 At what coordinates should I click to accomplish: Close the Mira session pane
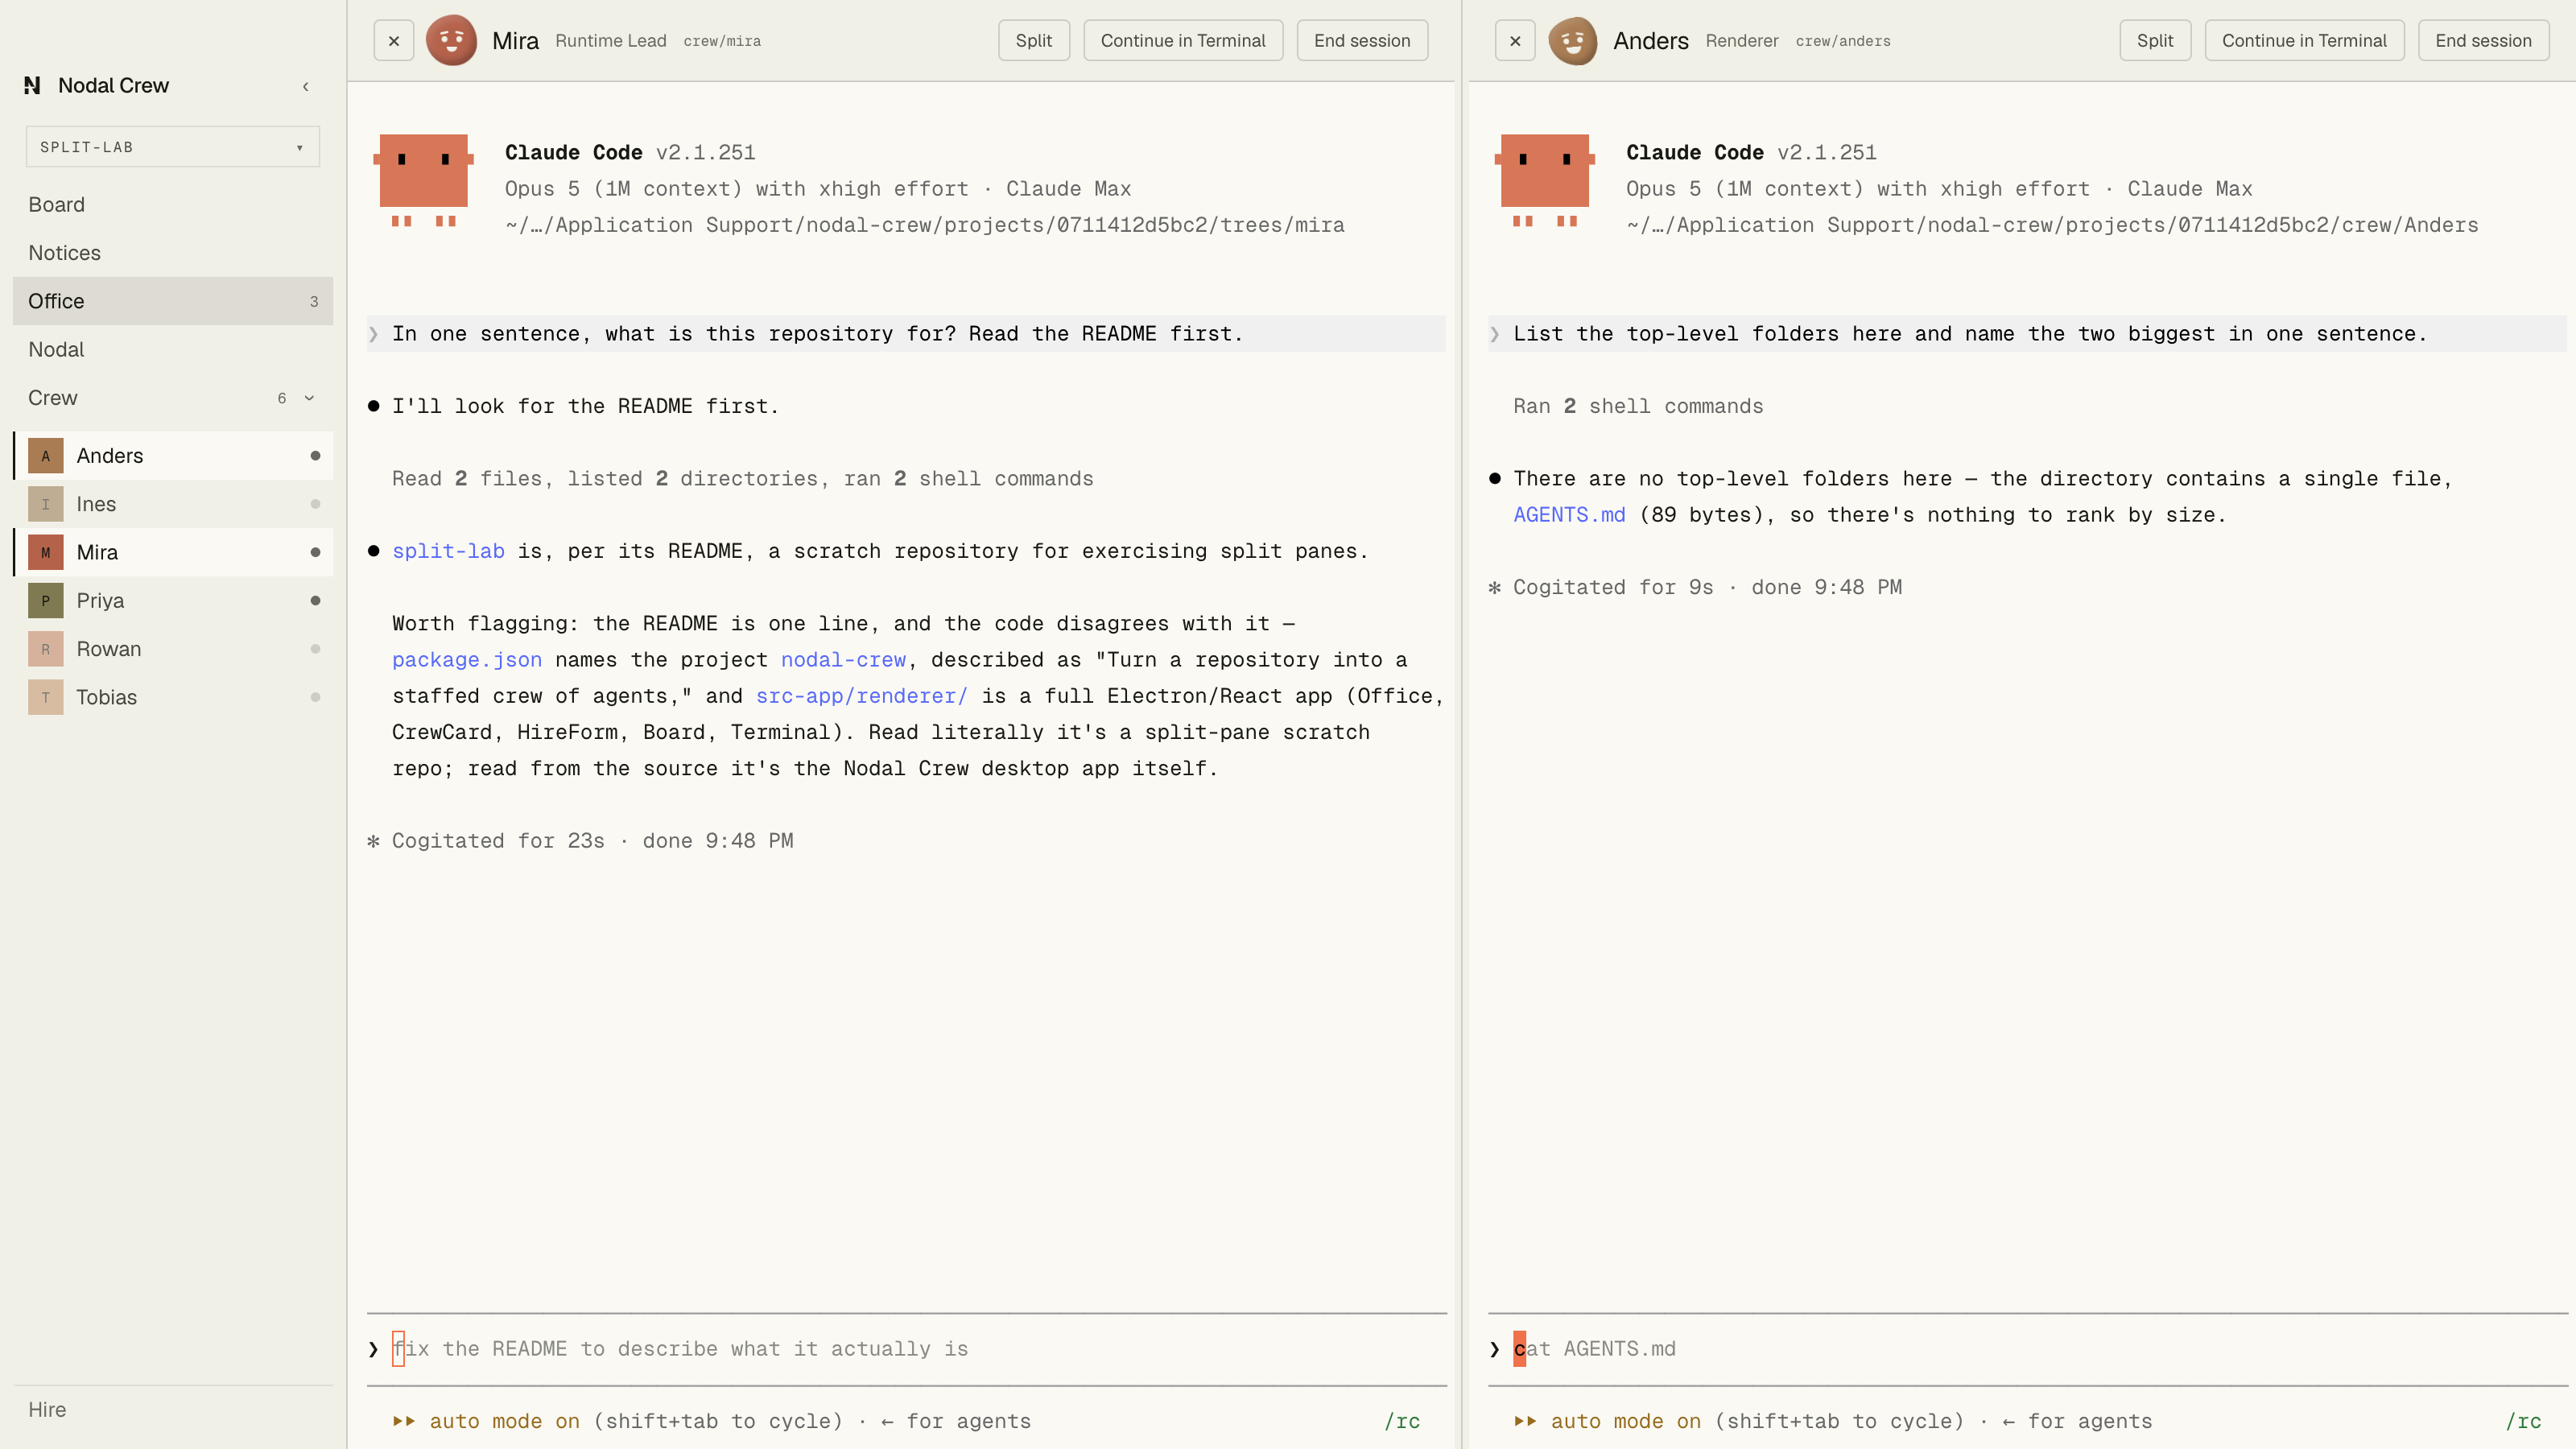394,41
